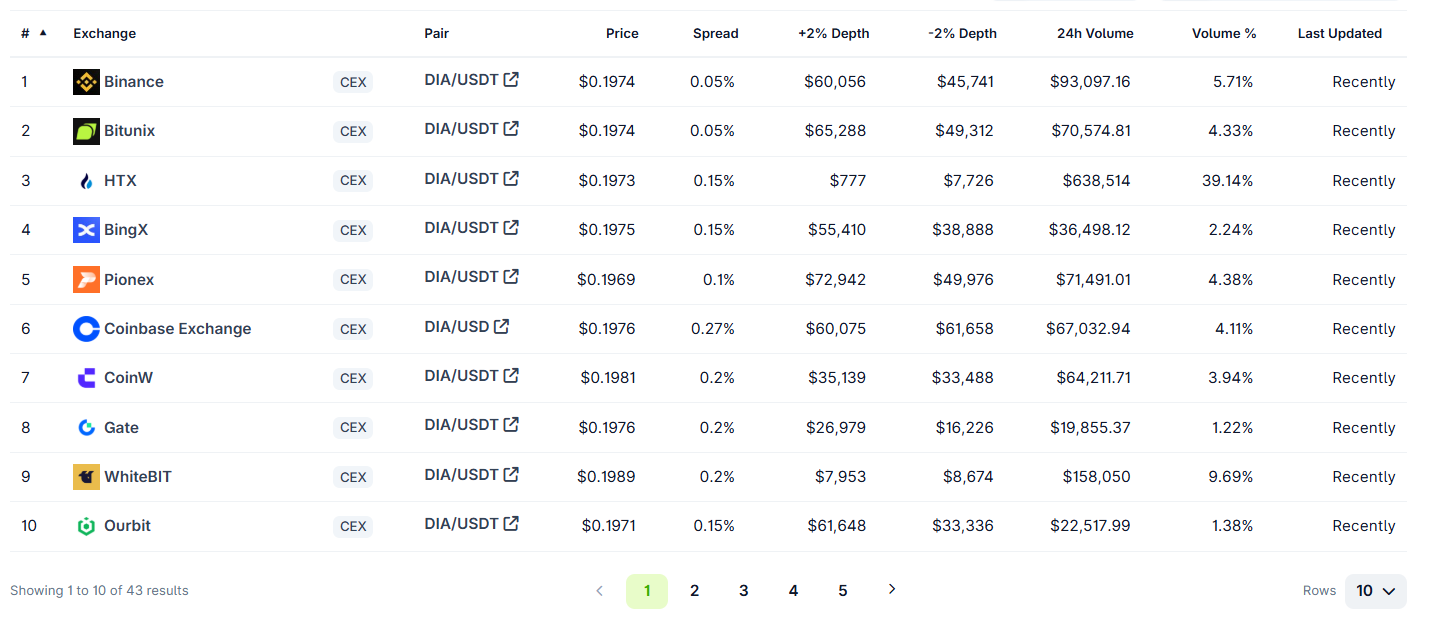Sort by the 24h Volume column header
Viewport: 1437px width, 623px height.
coord(1095,33)
